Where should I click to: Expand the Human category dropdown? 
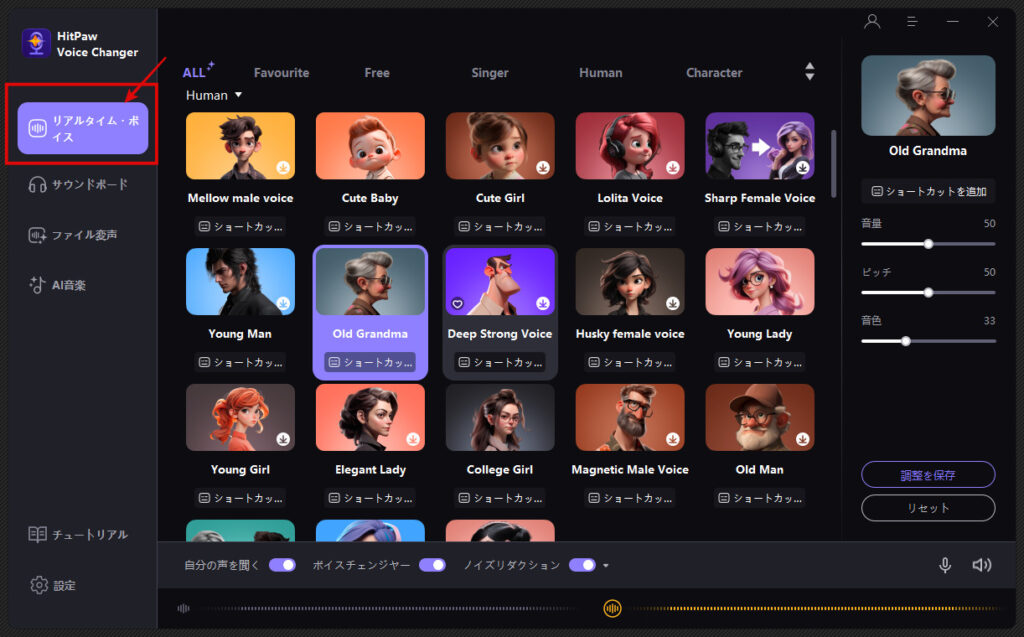(214, 95)
